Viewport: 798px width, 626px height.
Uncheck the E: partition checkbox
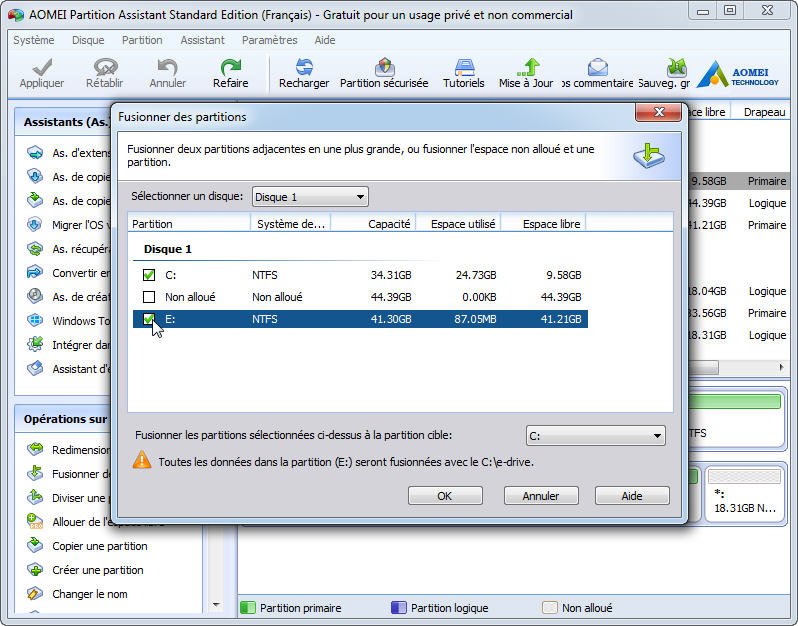[x=149, y=319]
